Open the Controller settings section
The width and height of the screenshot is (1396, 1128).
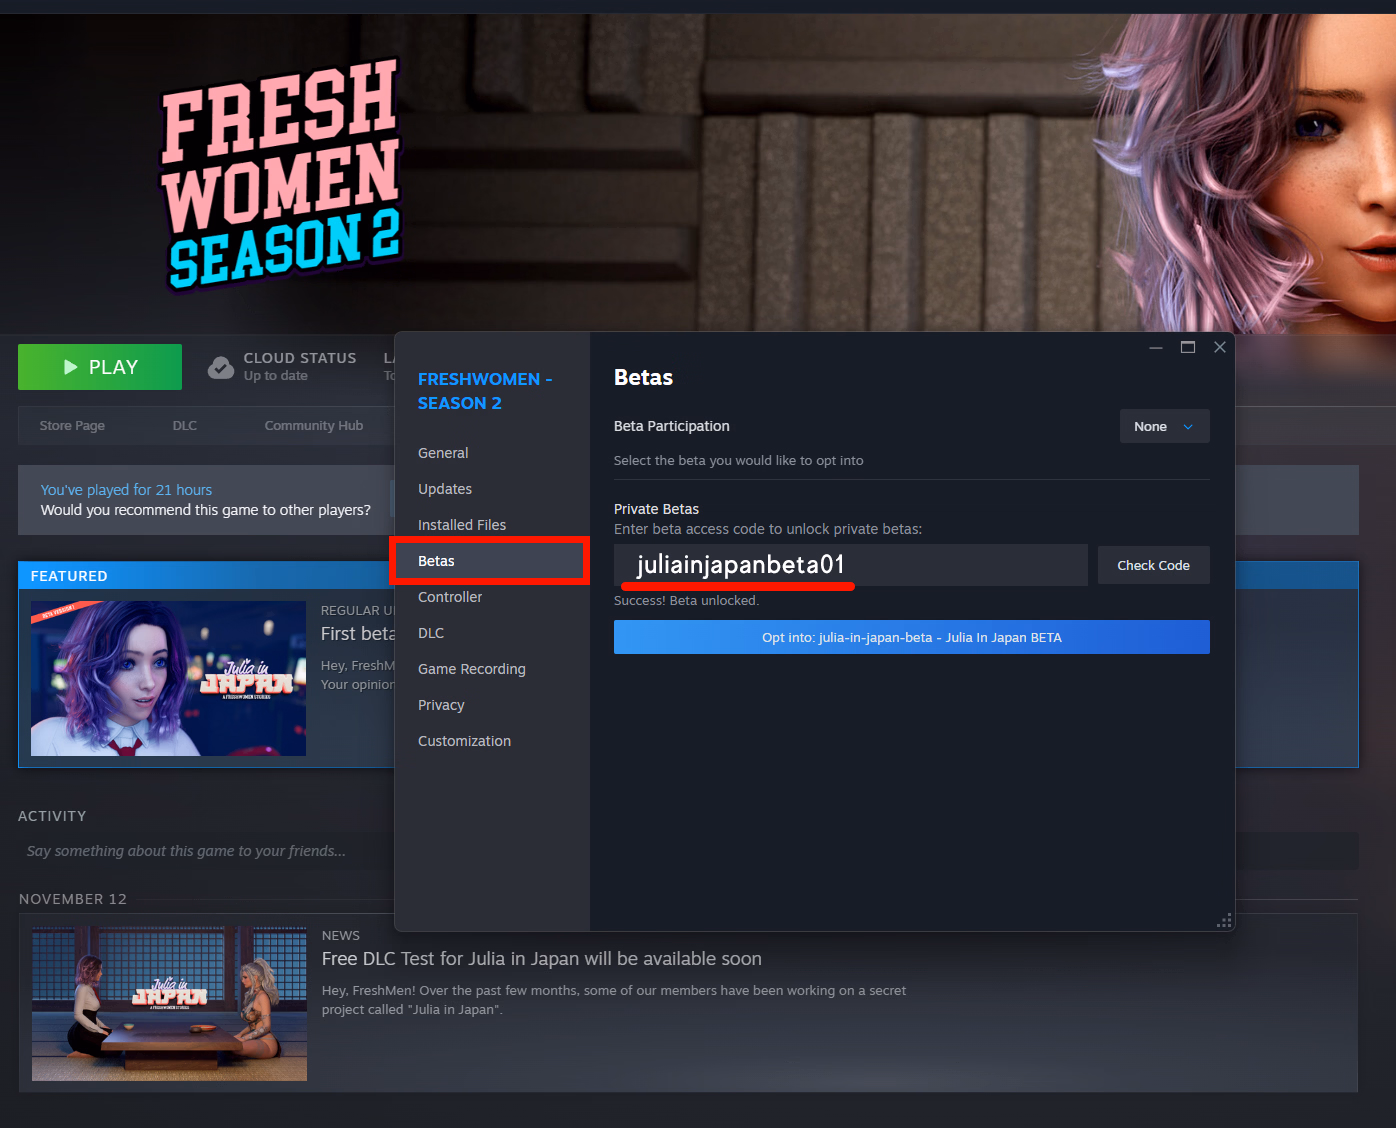(x=450, y=597)
